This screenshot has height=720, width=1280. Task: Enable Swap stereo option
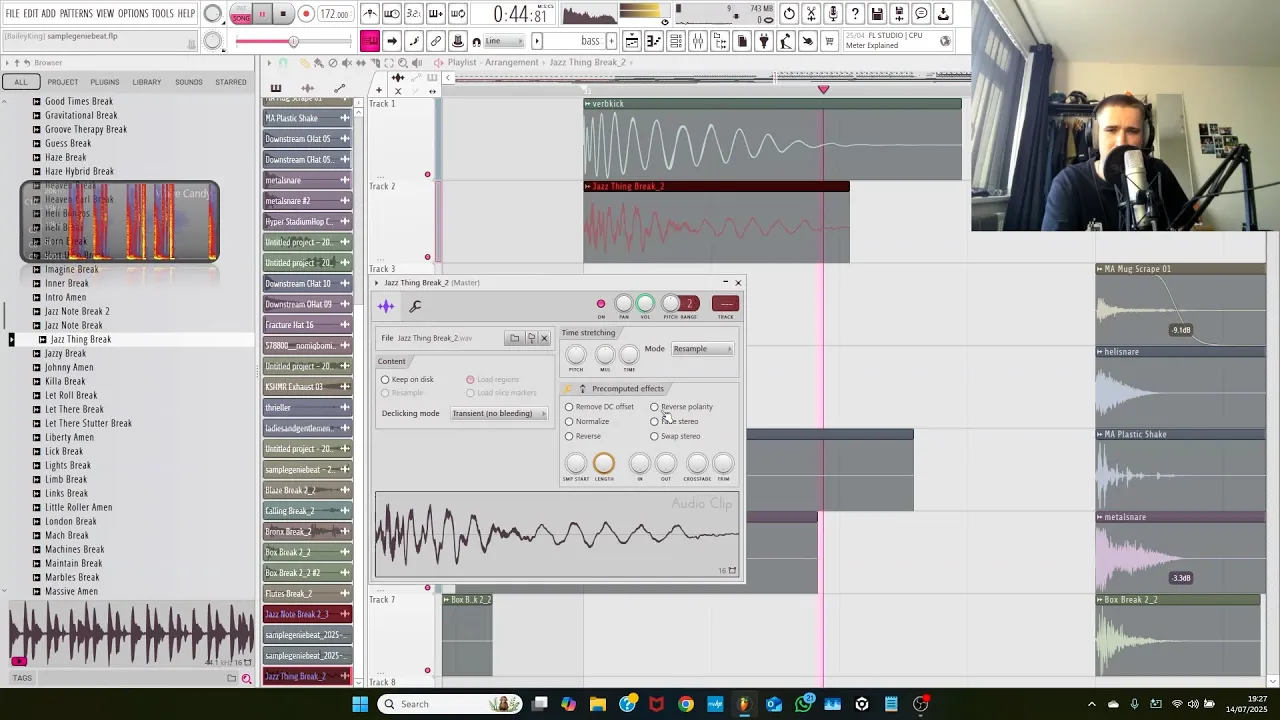(654, 436)
